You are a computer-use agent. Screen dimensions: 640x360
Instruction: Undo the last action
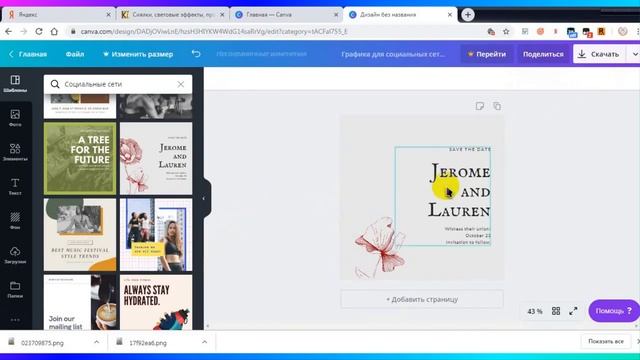[x=196, y=54]
